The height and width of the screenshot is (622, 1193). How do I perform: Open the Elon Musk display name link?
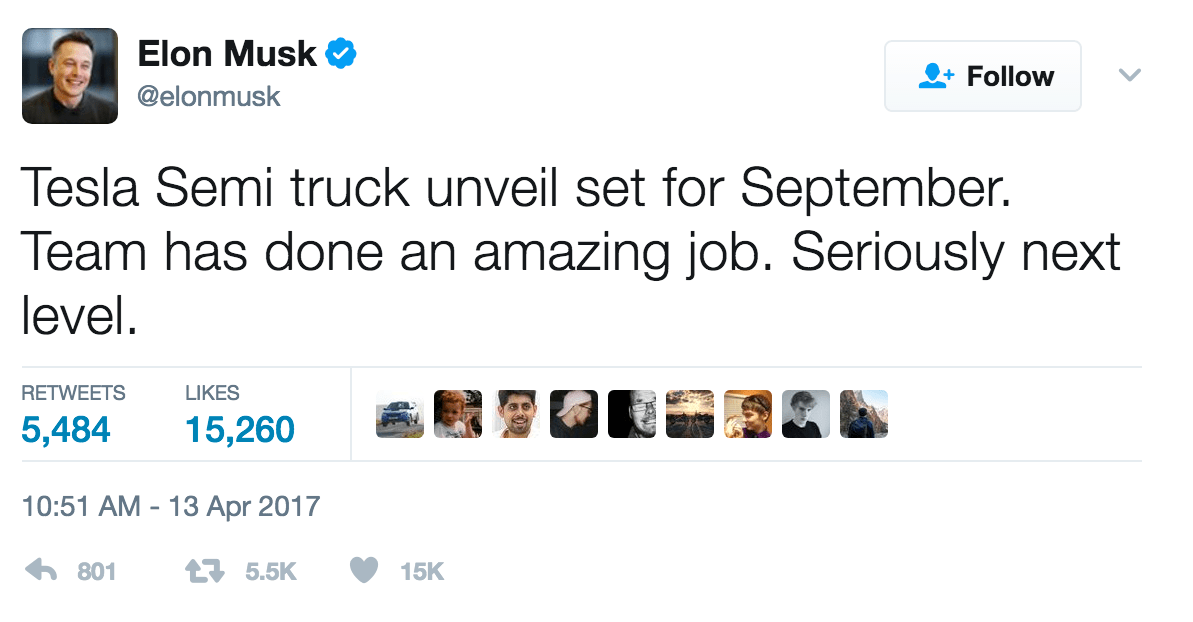coord(227,54)
